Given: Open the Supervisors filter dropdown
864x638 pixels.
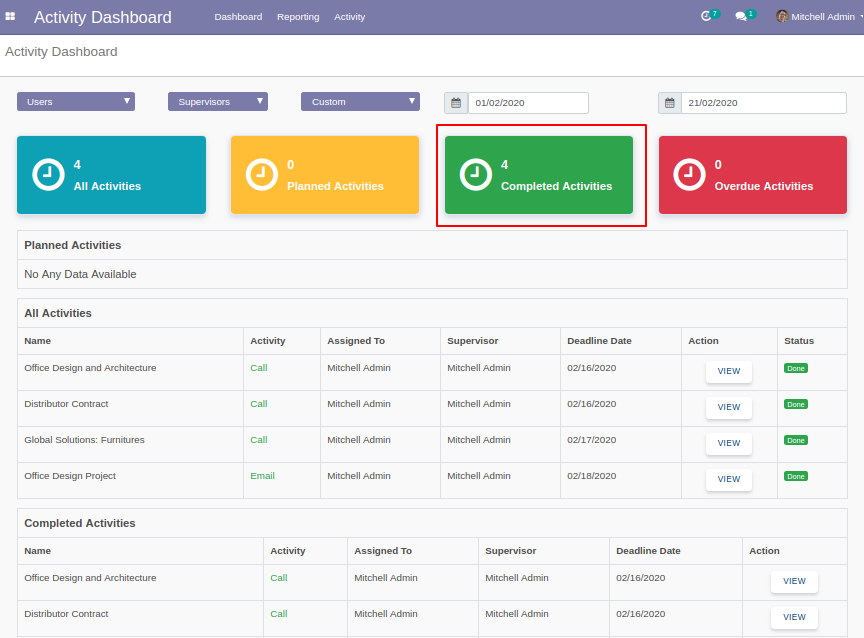Looking at the screenshot, I should pos(218,101).
